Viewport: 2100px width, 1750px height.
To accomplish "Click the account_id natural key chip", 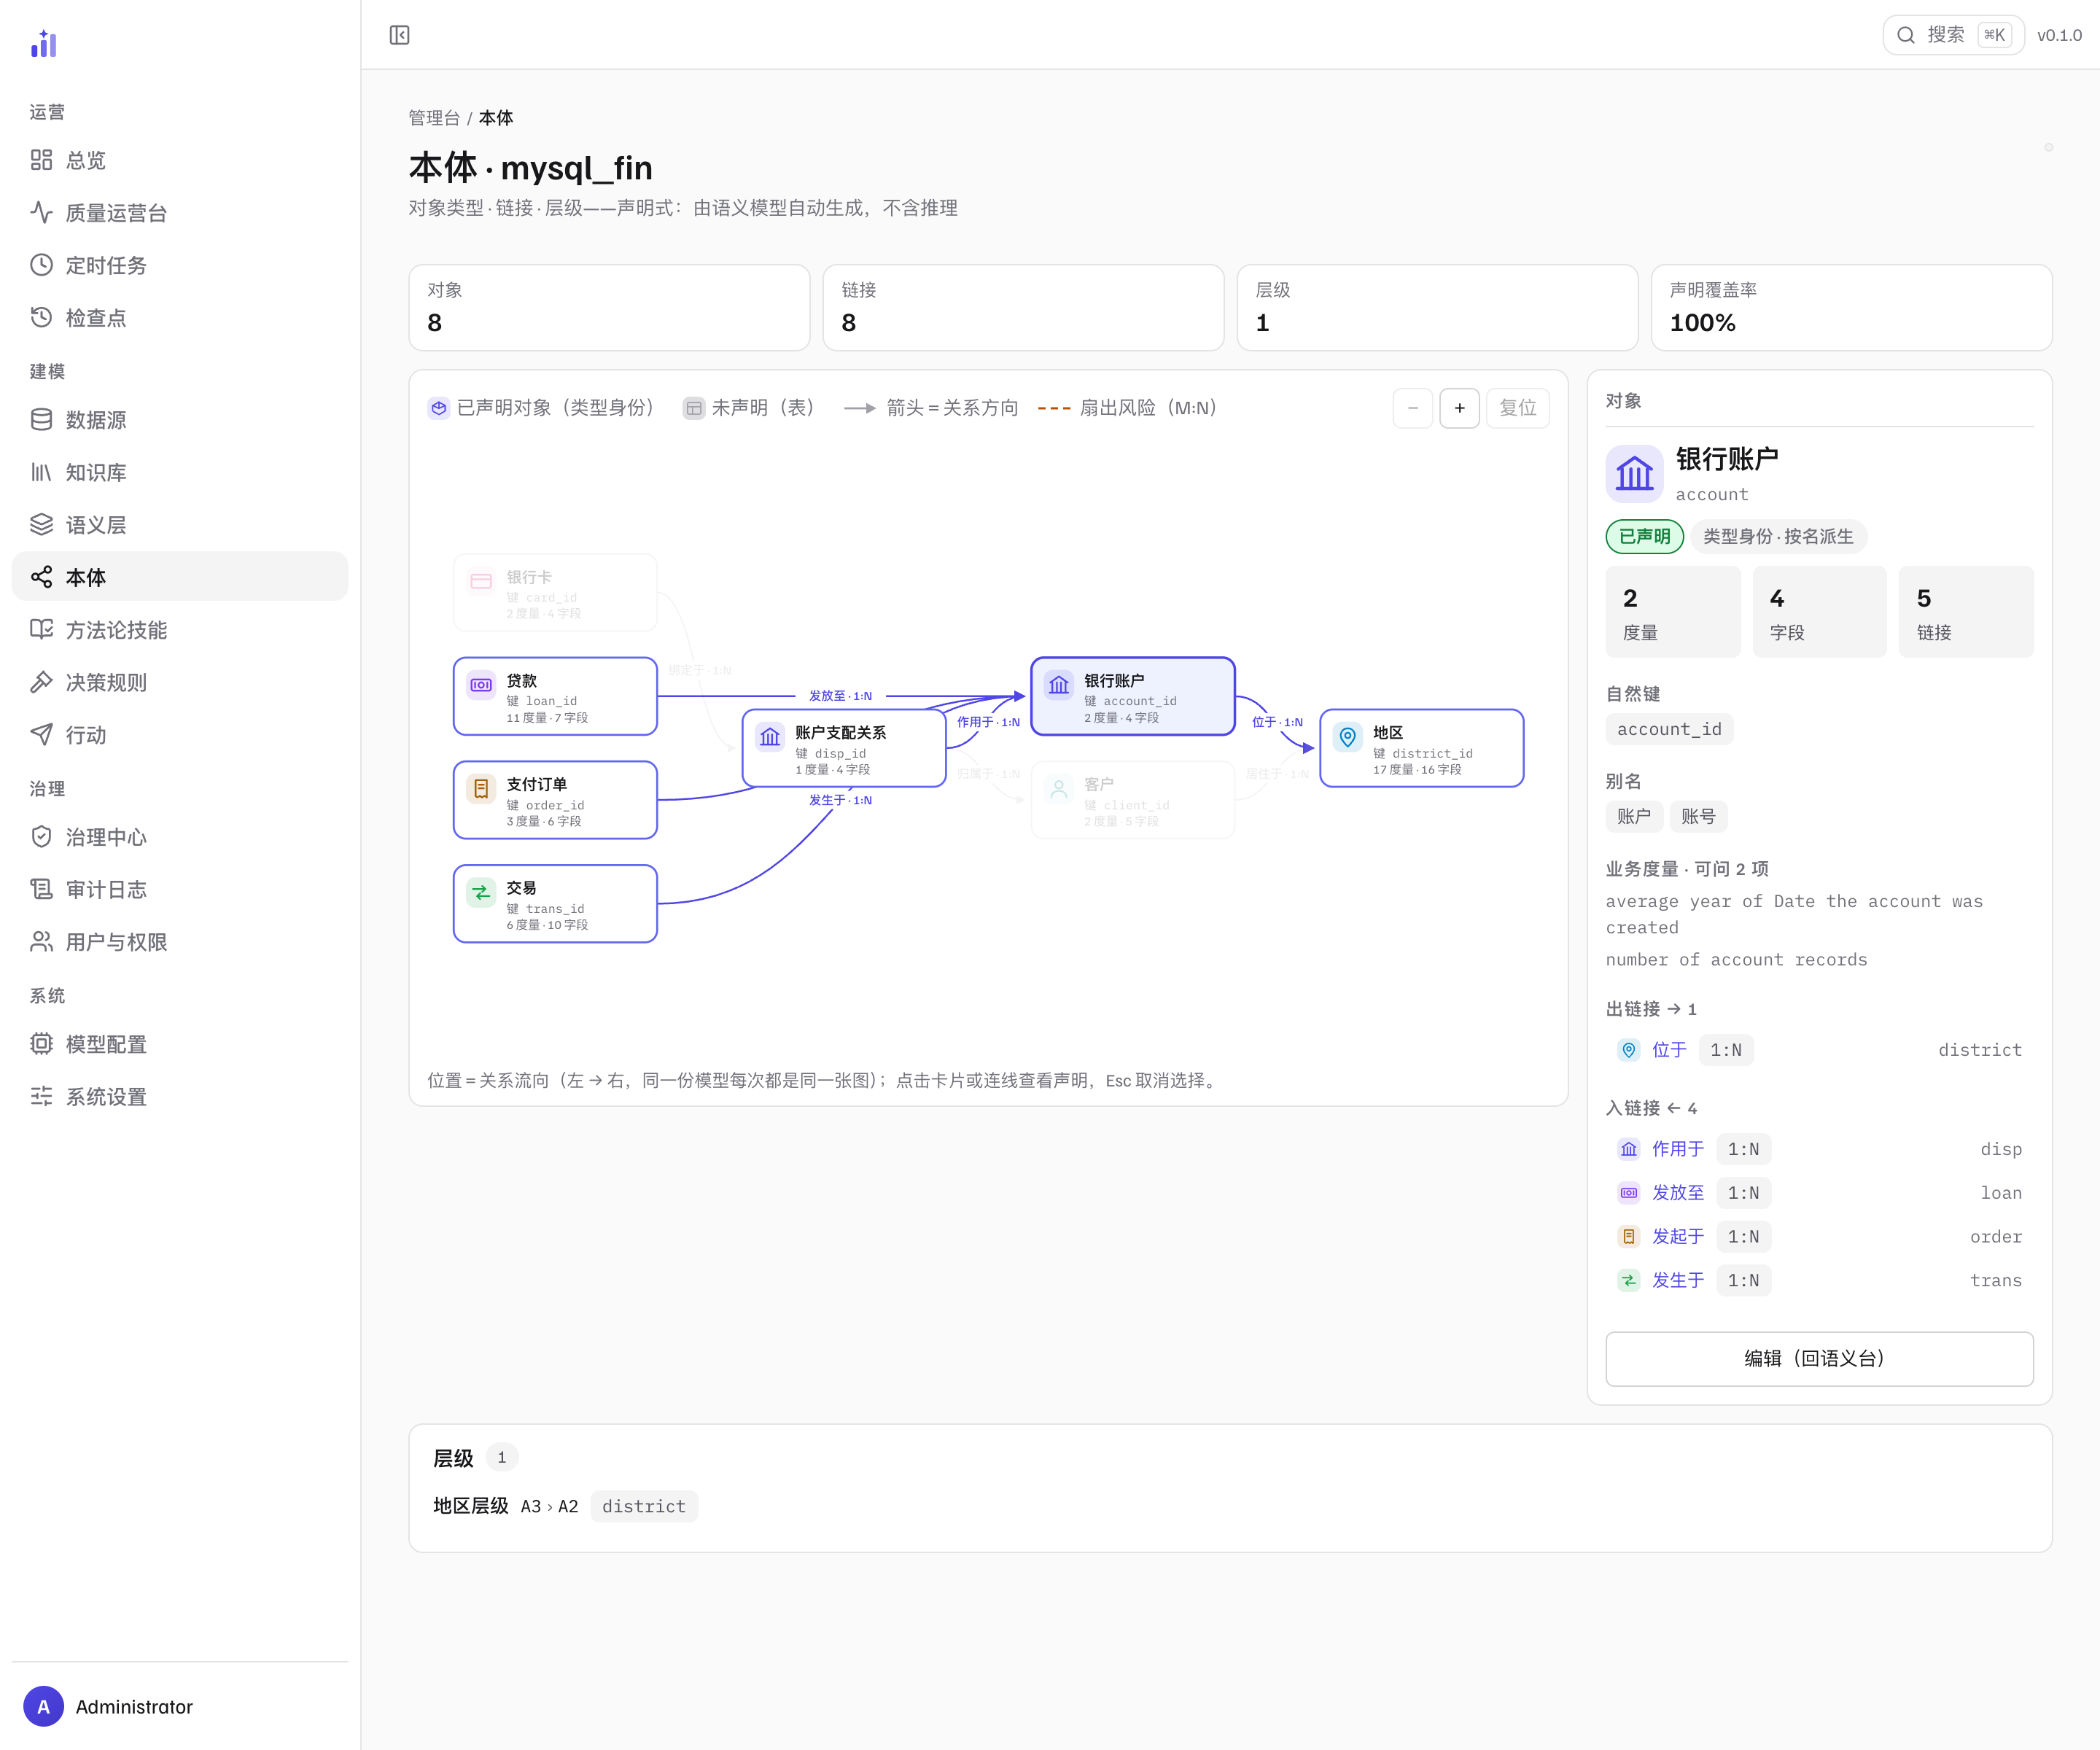I will coord(1669,729).
